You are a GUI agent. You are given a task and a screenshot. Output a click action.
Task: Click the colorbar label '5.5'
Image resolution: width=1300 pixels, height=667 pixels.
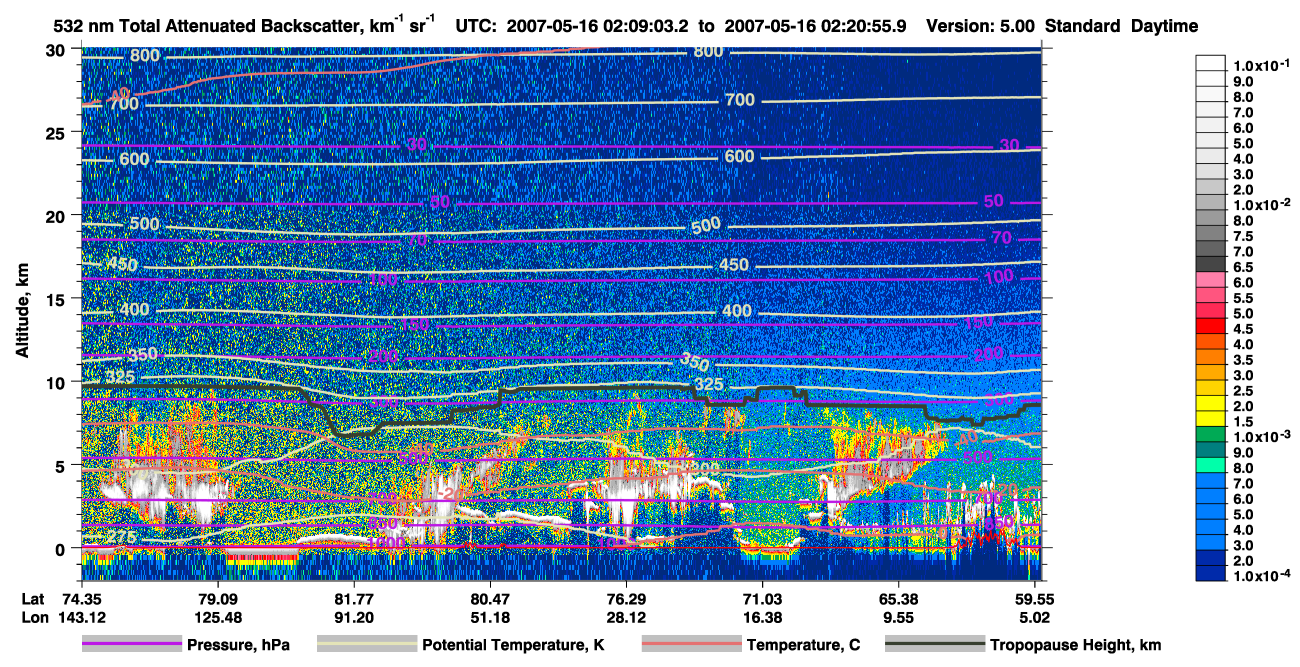1243,298
